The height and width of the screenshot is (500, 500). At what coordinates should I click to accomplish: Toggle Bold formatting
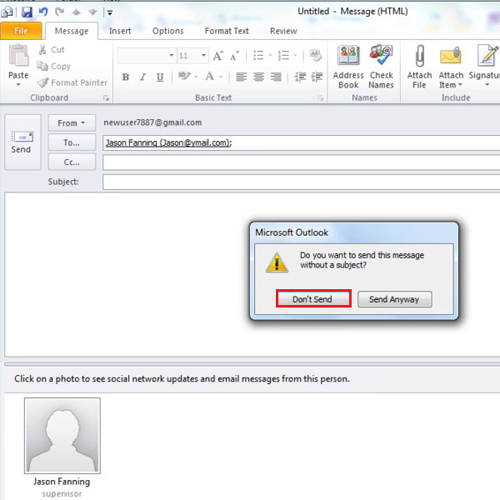coord(125,77)
